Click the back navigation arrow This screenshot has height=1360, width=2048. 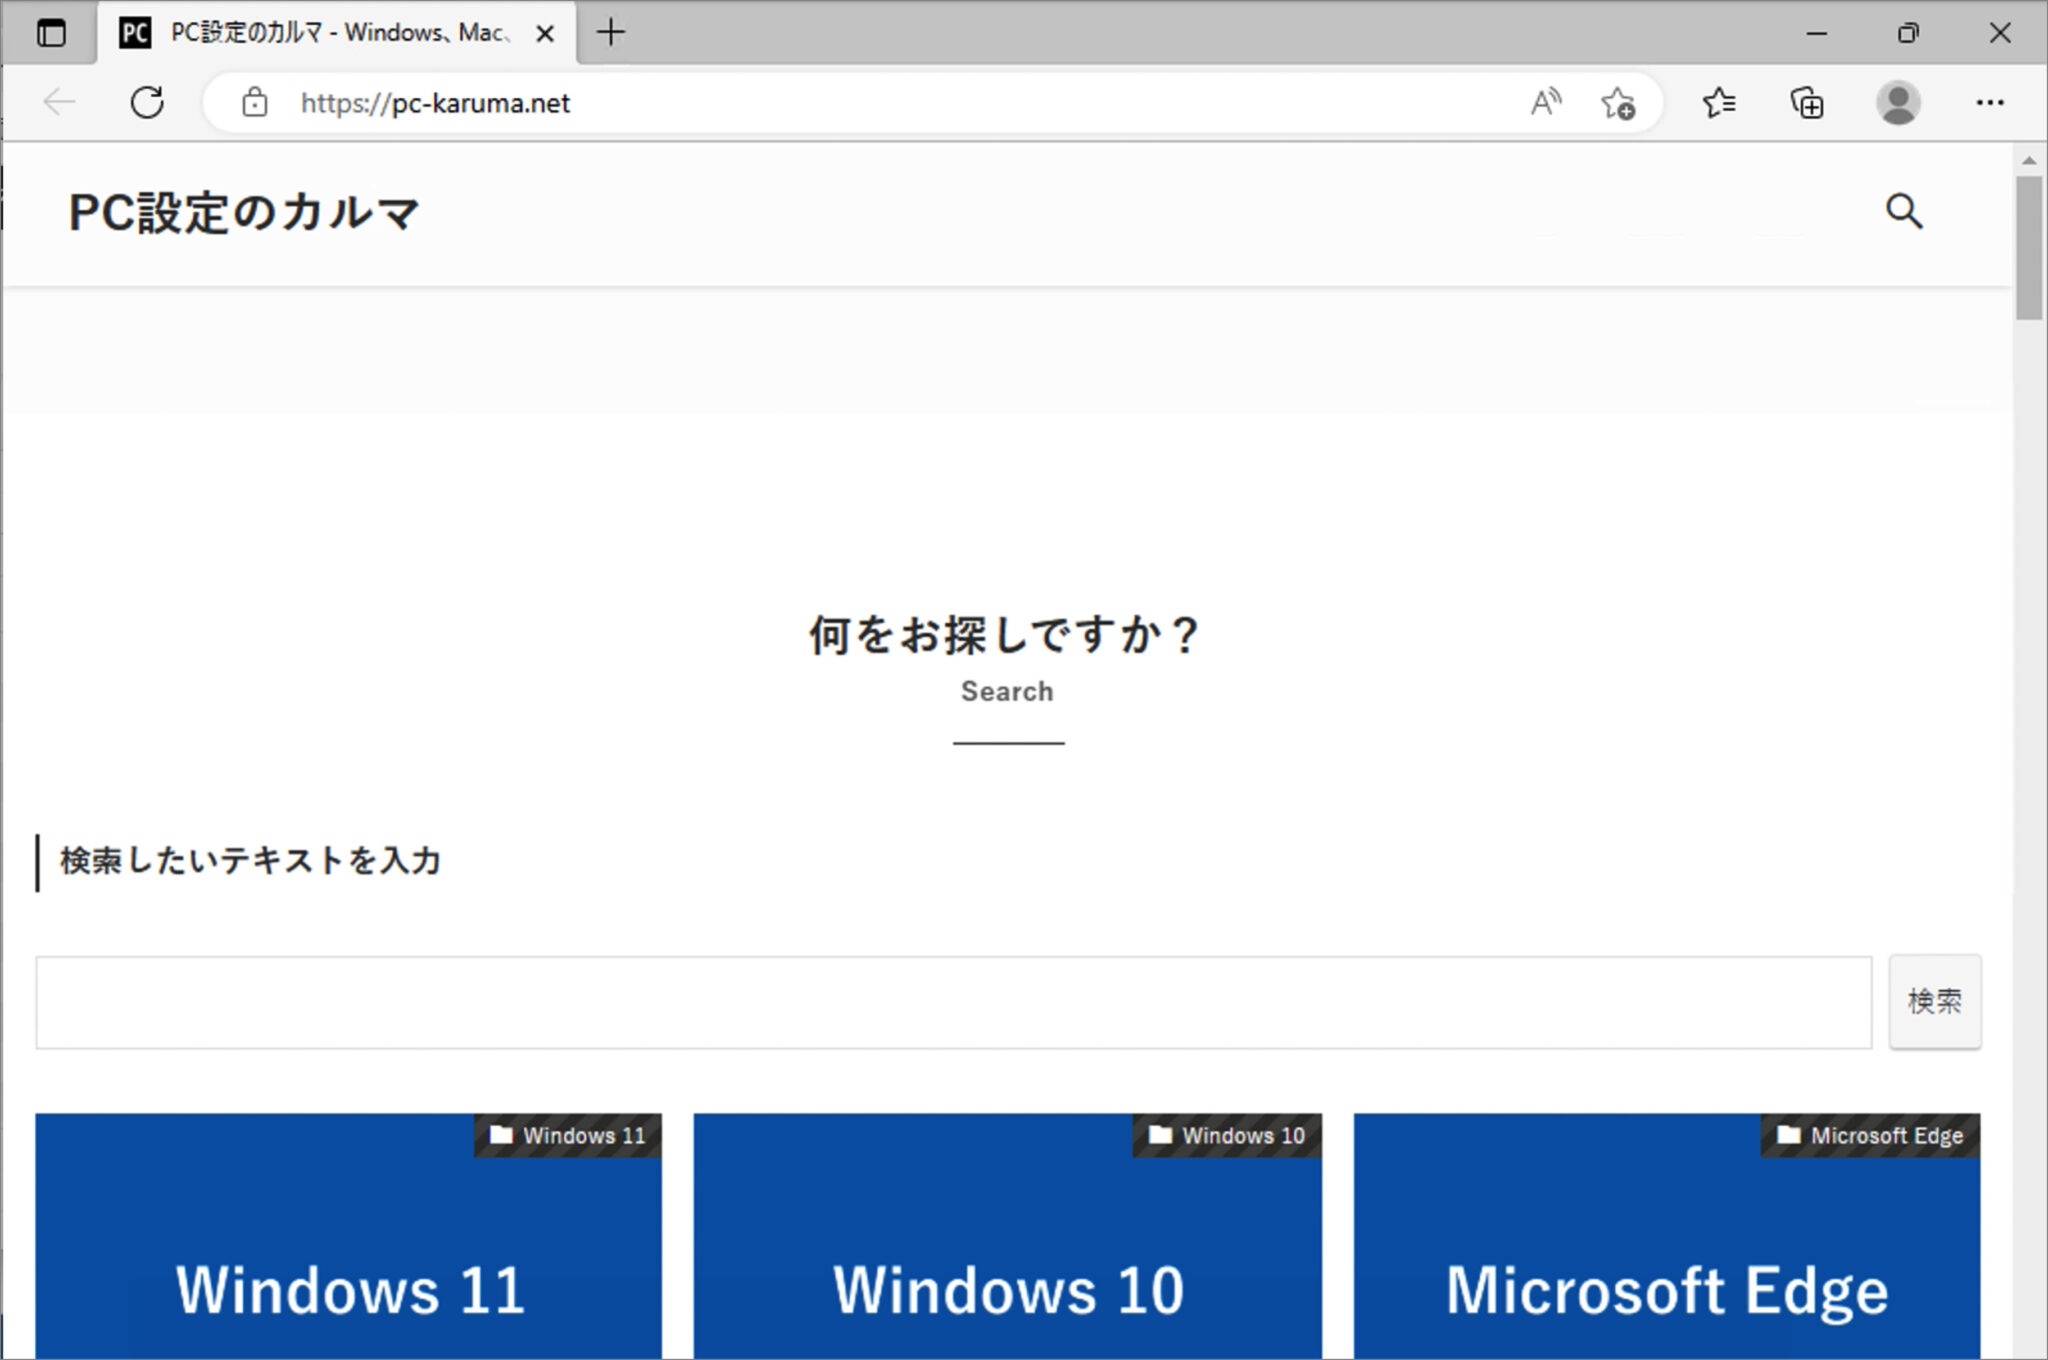tap(57, 102)
